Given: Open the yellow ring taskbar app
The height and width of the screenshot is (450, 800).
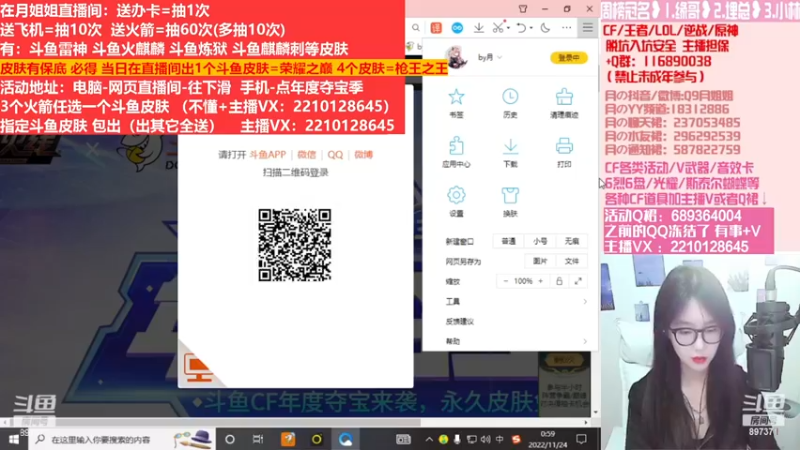Looking at the screenshot, I should [x=317, y=439].
